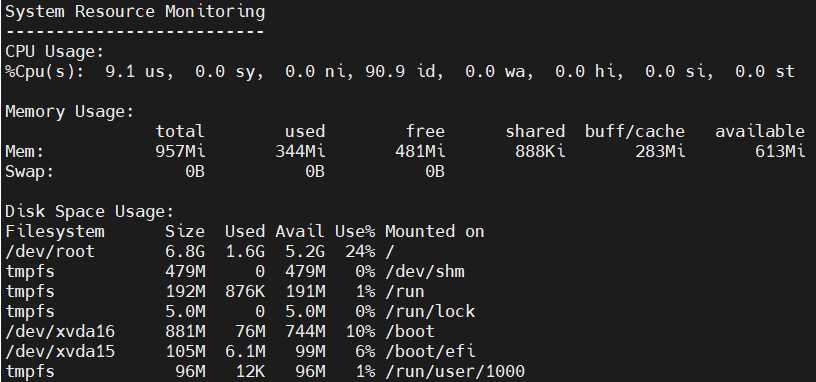Image resolution: width=816 pixels, height=382 pixels.
Task: Click the CPU Usage heading
Action: coord(55,52)
